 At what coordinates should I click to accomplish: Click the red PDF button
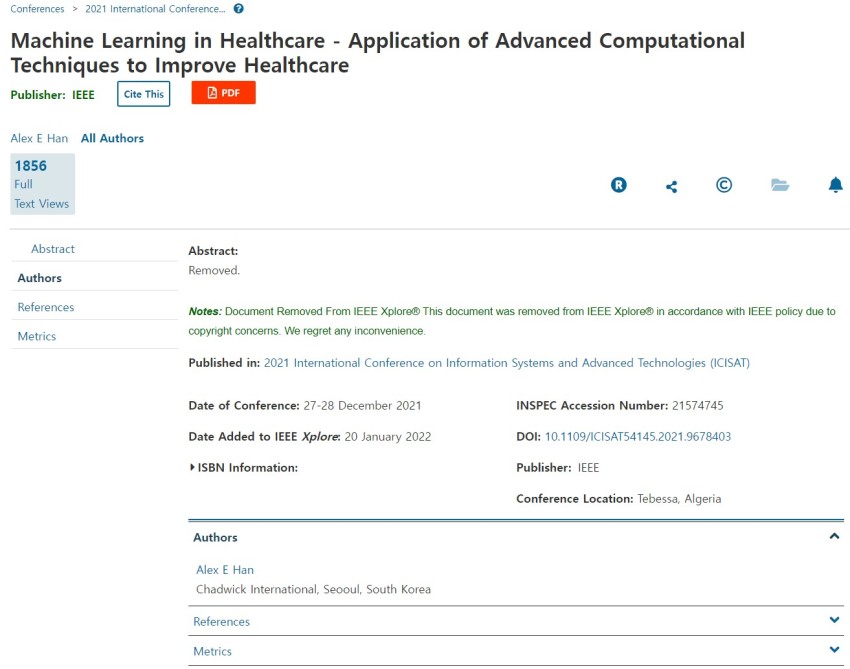(223, 93)
